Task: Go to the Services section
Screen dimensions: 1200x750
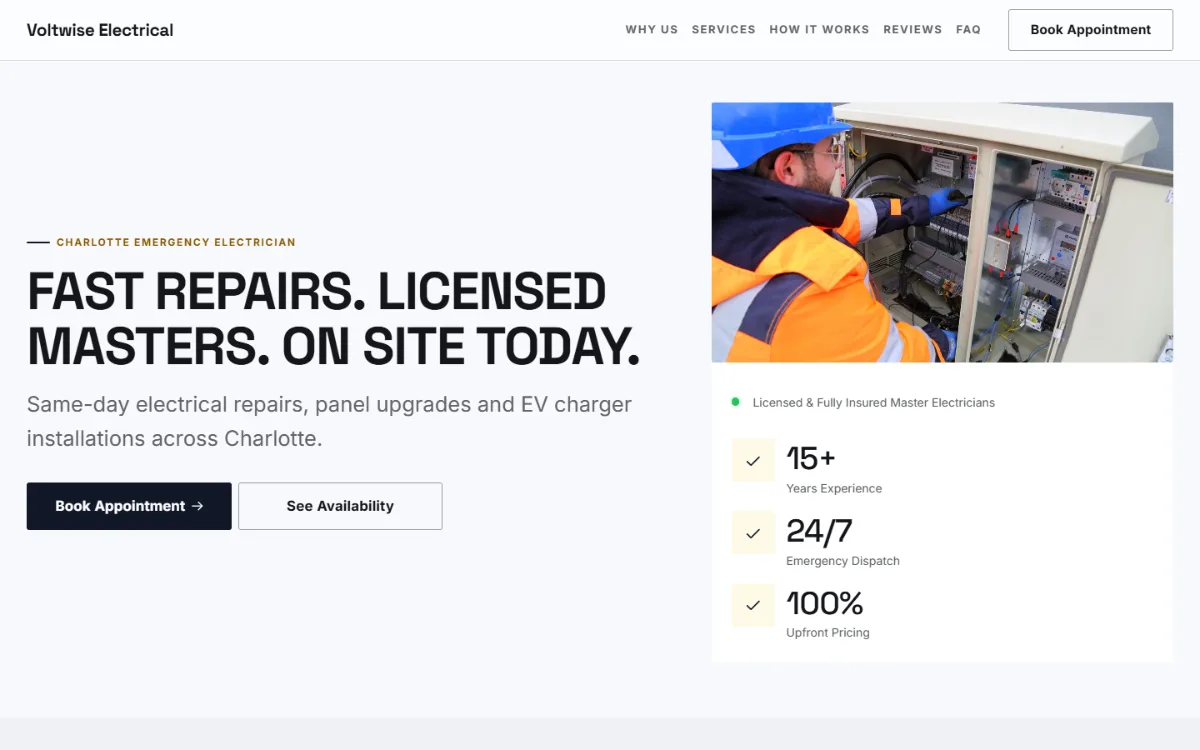Action: 724,30
